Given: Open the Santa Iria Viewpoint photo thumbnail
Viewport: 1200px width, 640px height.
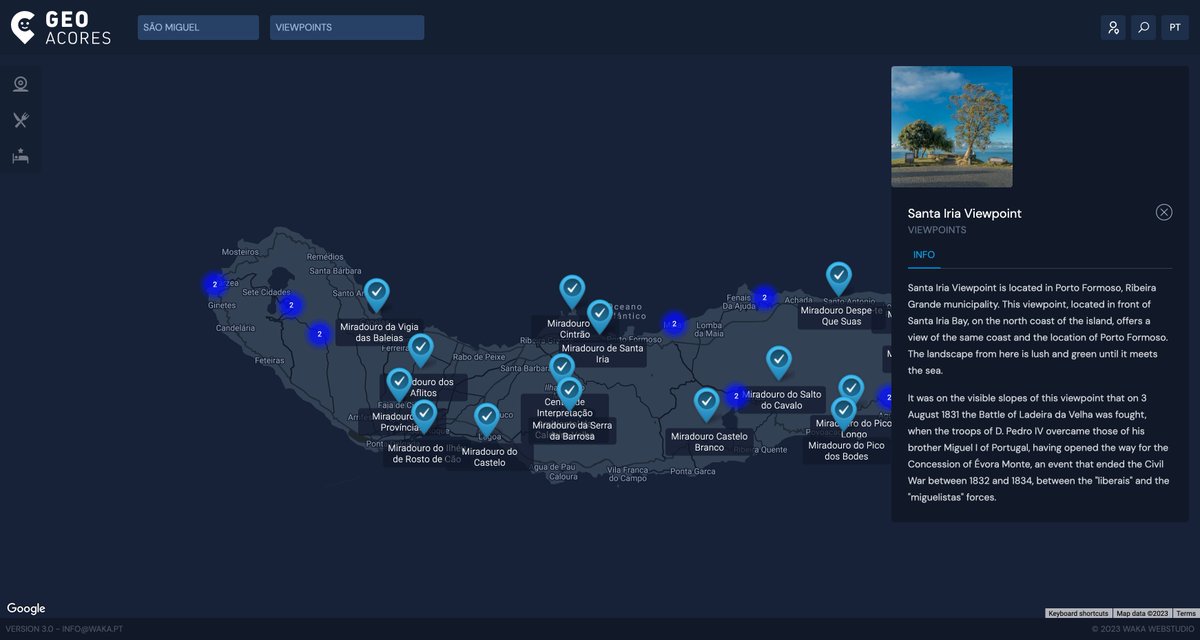Looking at the screenshot, I should (951, 127).
